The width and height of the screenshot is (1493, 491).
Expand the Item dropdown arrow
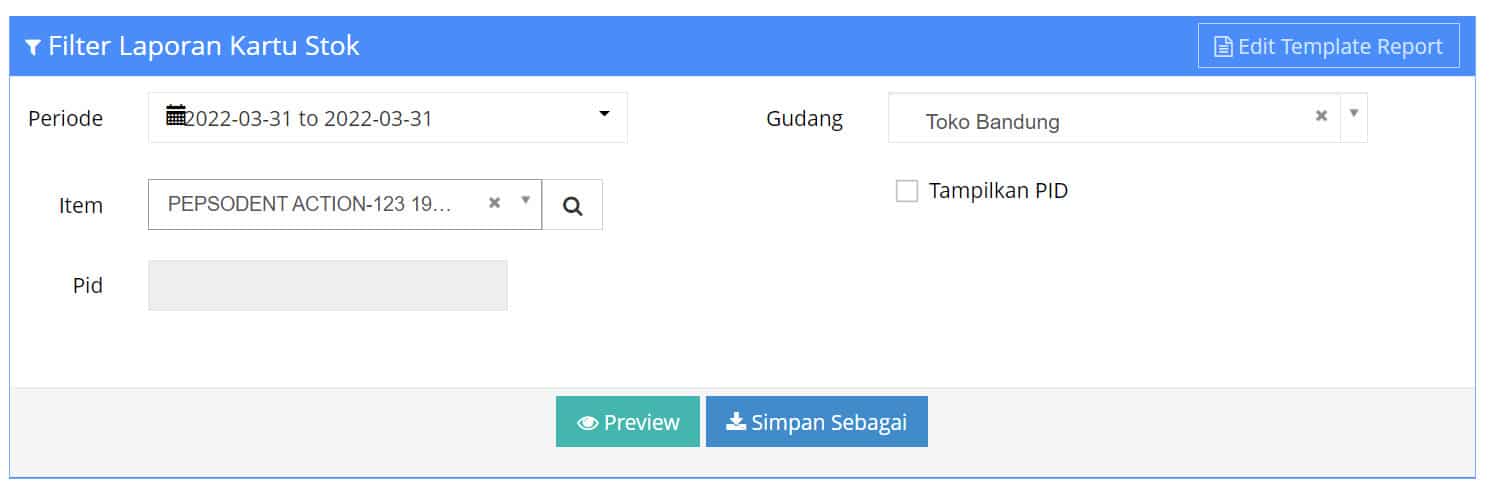[x=526, y=201]
